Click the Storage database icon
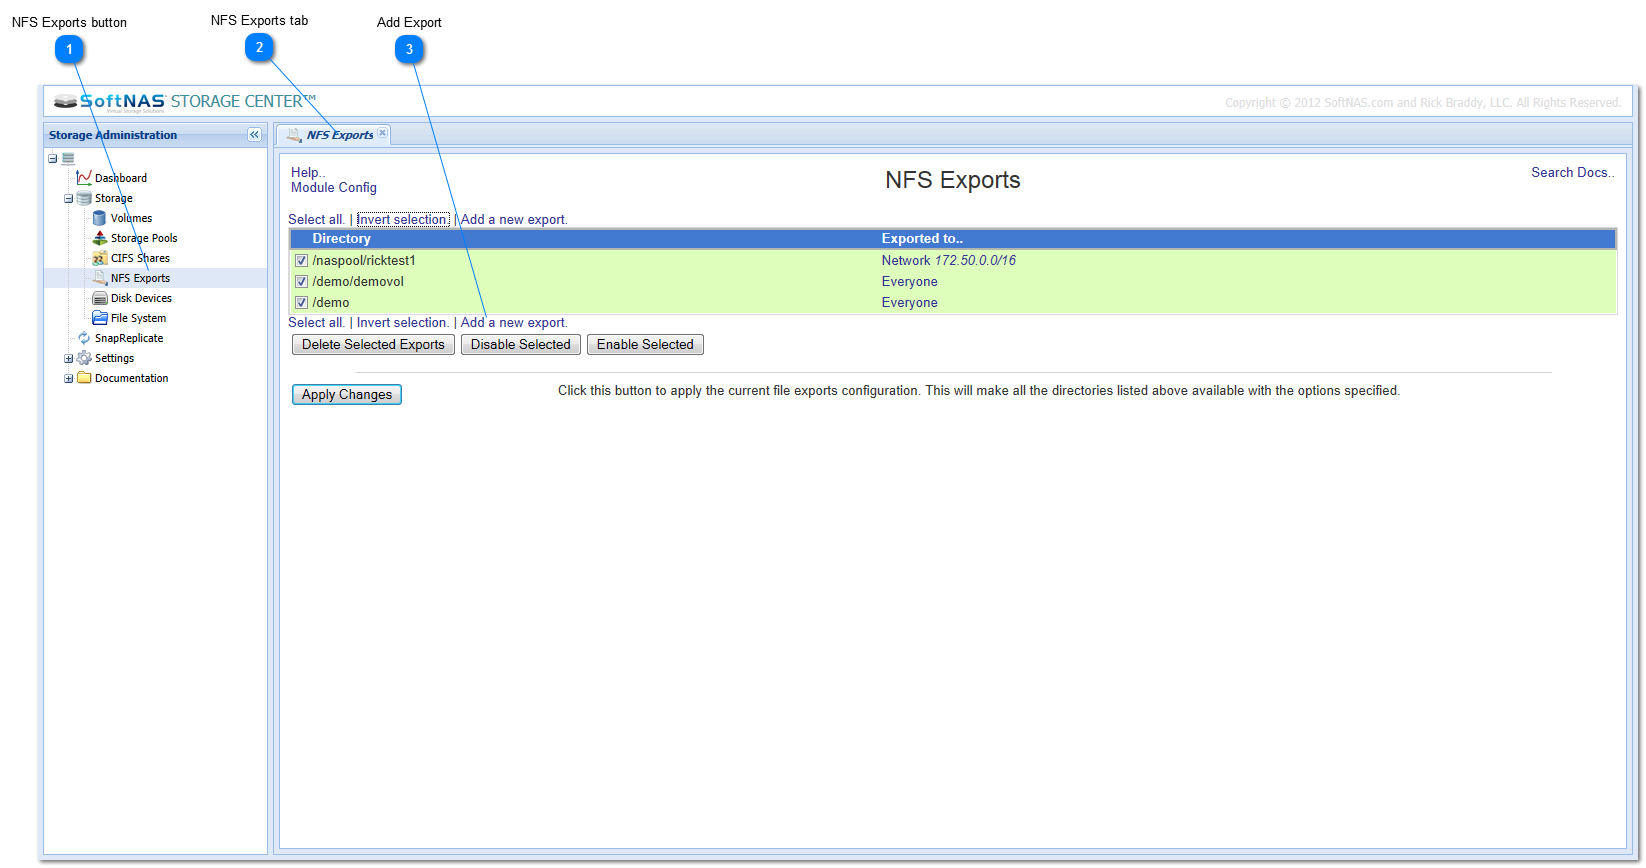Viewport: 1646px width, 868px height. click(x=84, y=198)
